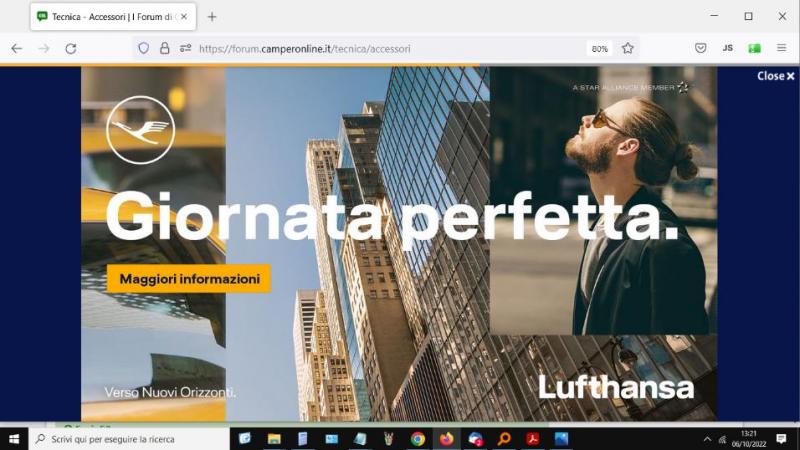Expand hidden system tray icons chevron
Viewport: 800px width, 450px height.
click(707, 439)
